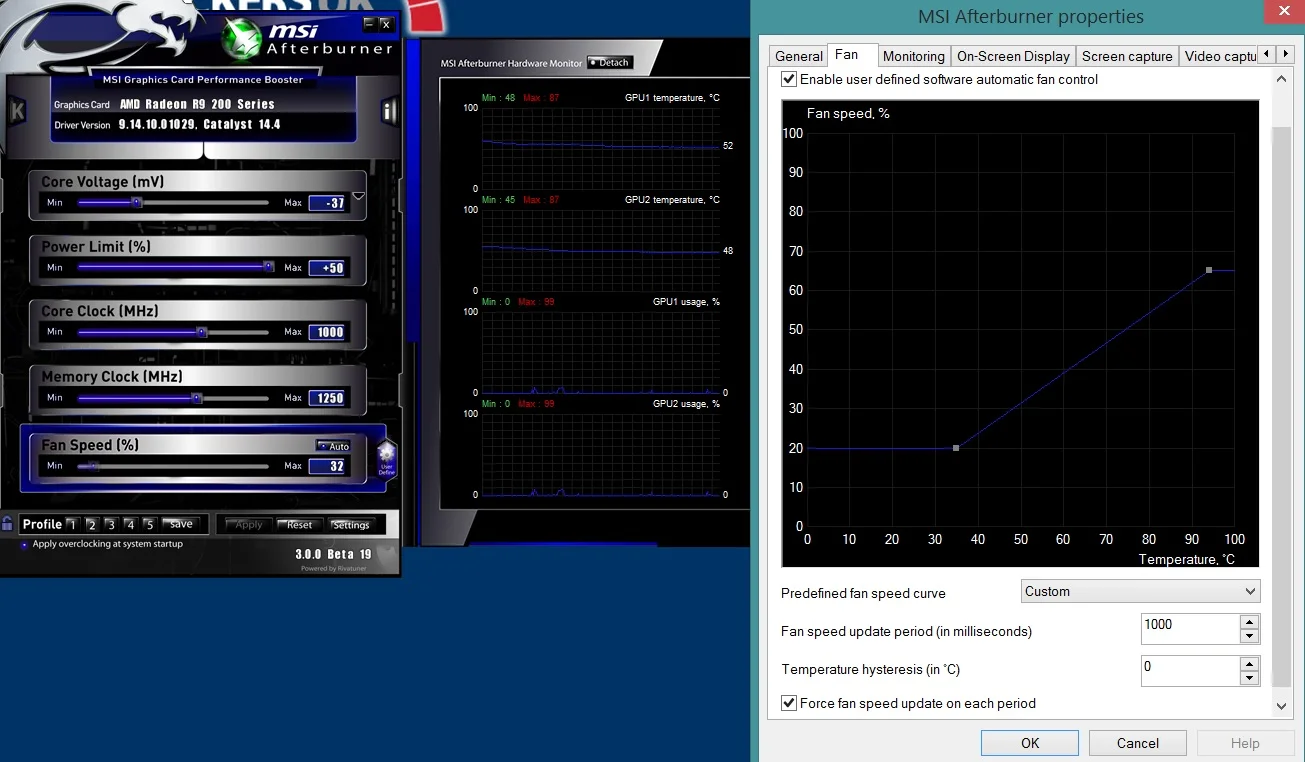Toggle the User Define fan icon

tap(386, 459)
